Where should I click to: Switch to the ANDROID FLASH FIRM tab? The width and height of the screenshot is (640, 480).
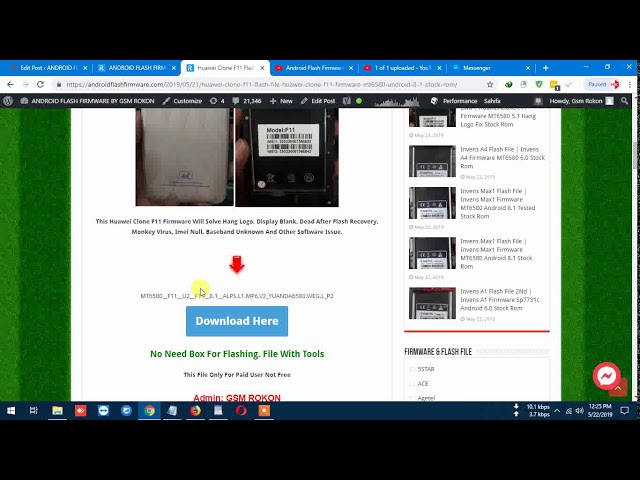click(138, 68)
